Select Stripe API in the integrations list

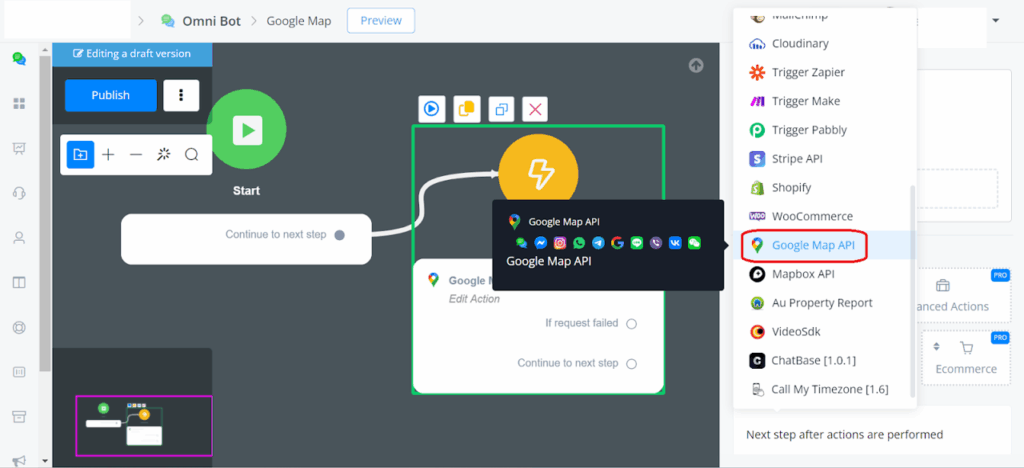pyautogui.click(x=796, y=159)
